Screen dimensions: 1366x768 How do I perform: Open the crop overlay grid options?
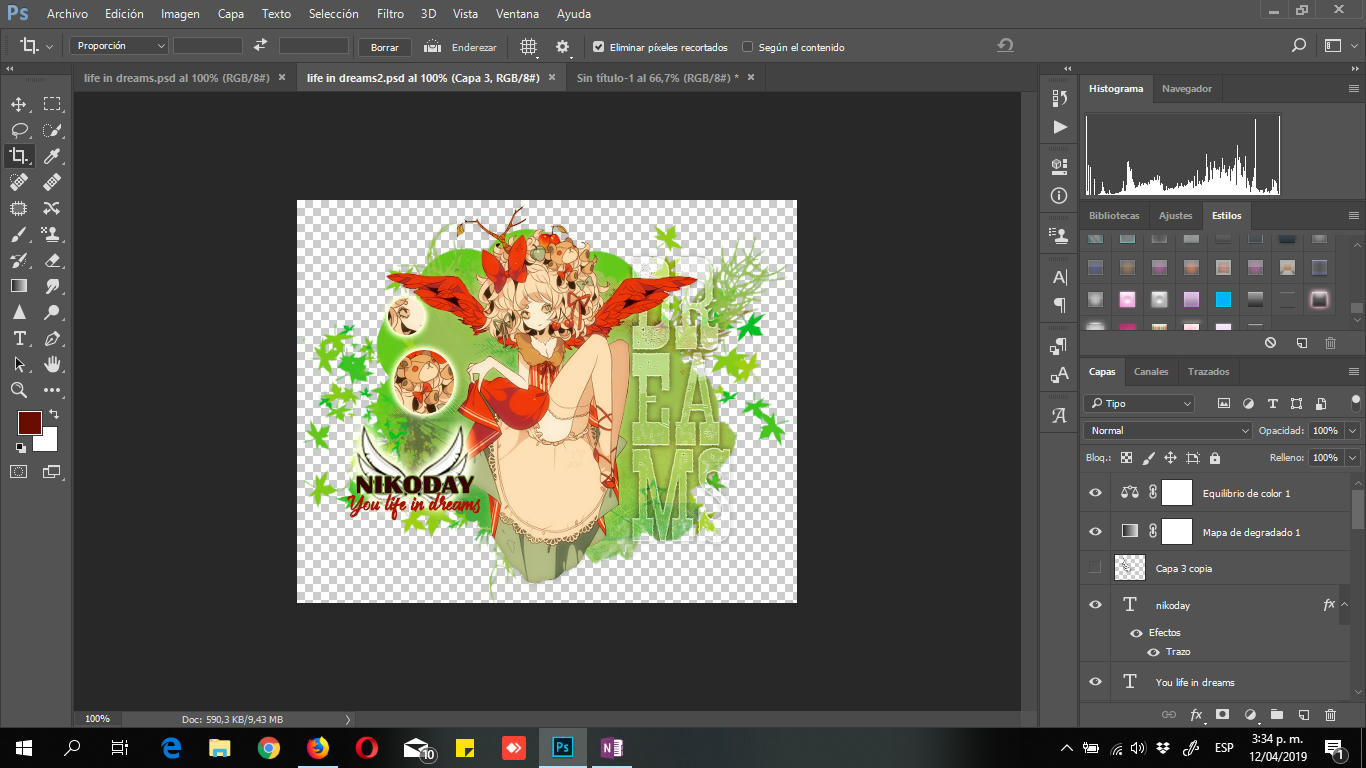529,46
